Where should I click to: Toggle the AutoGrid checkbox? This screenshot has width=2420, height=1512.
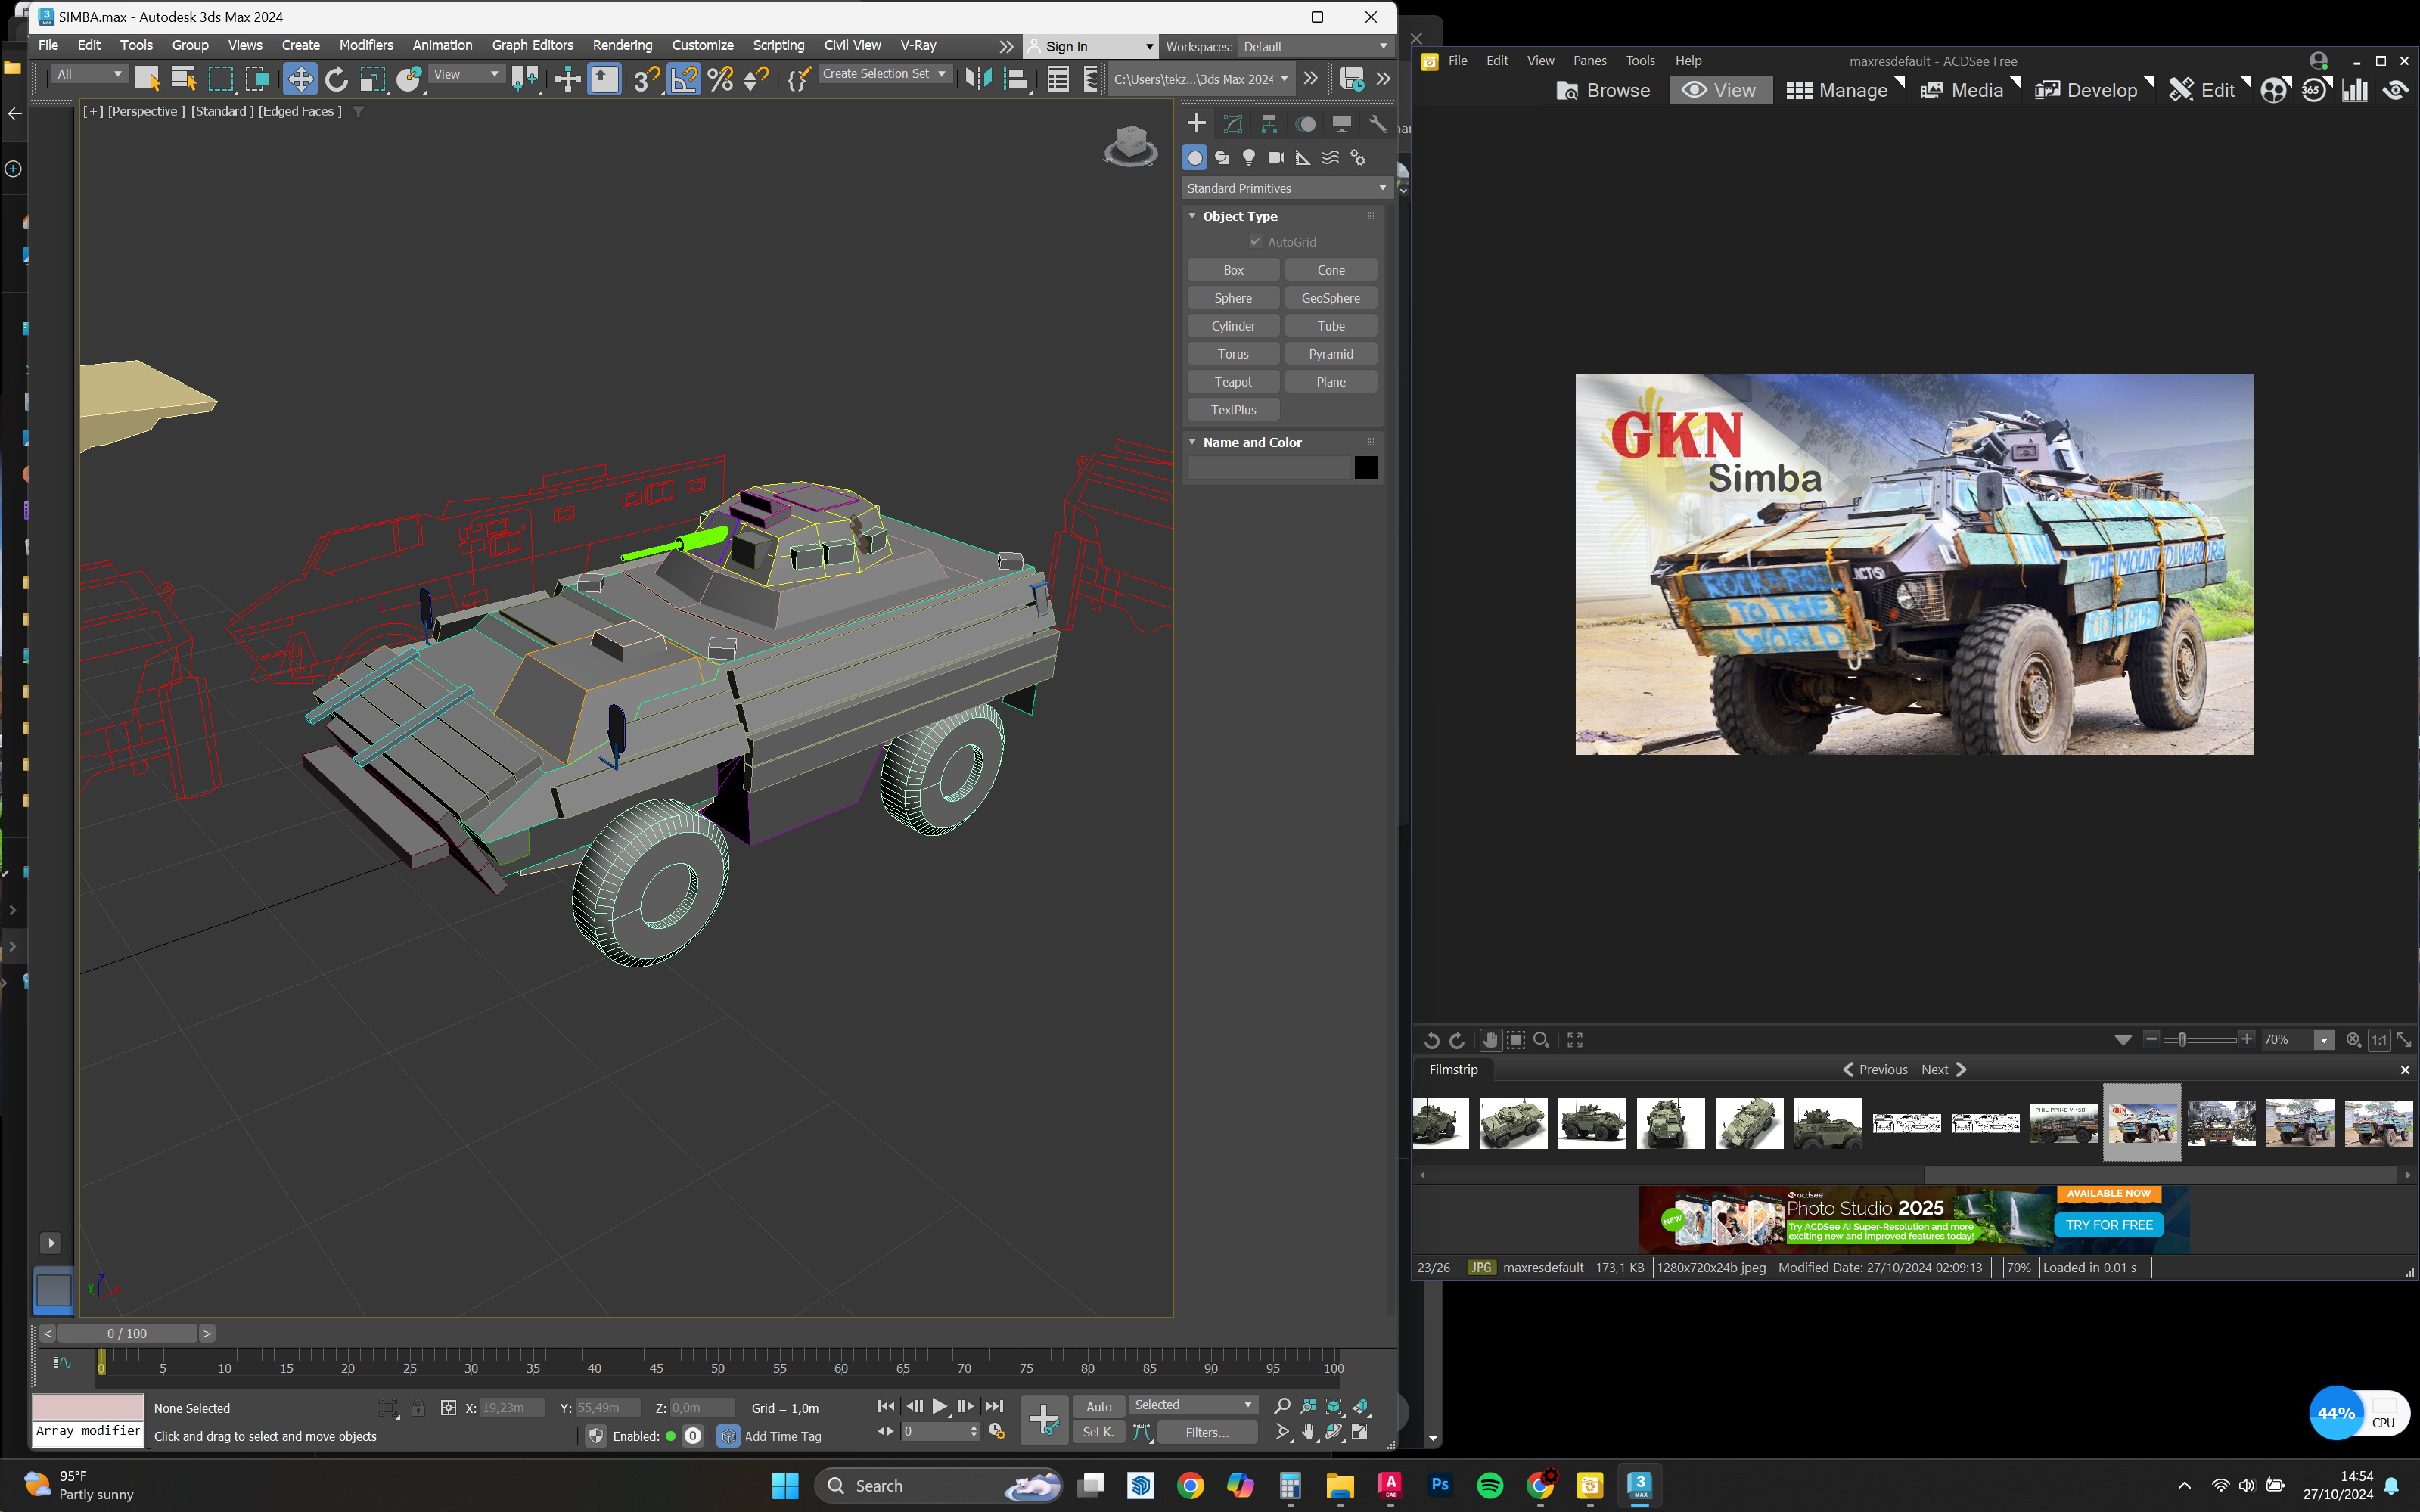click(x=1256, y=242)
